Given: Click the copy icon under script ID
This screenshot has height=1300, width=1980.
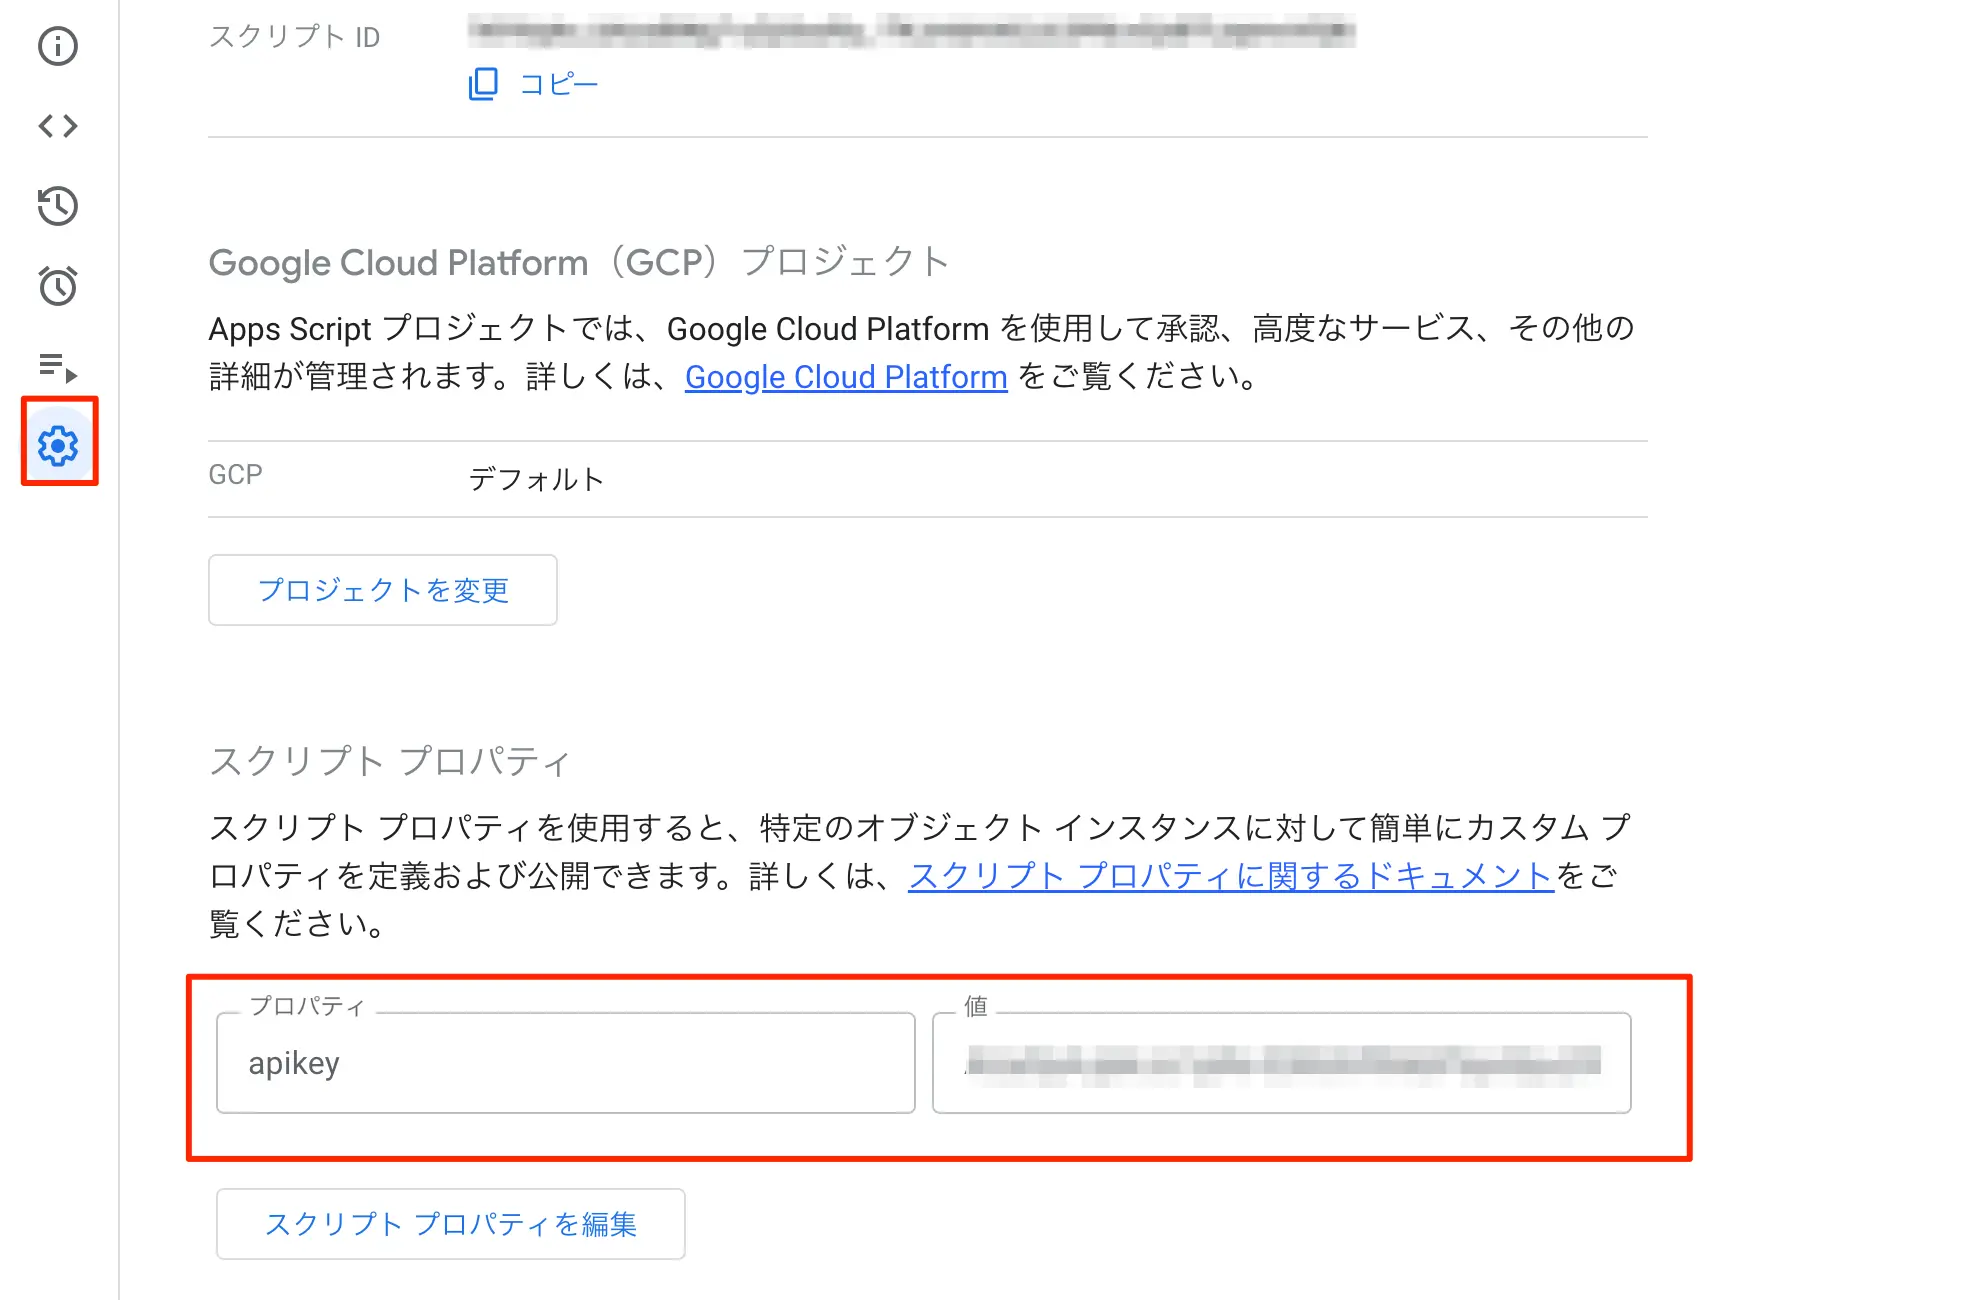Looking at the screenshot, I should point(483,84).
